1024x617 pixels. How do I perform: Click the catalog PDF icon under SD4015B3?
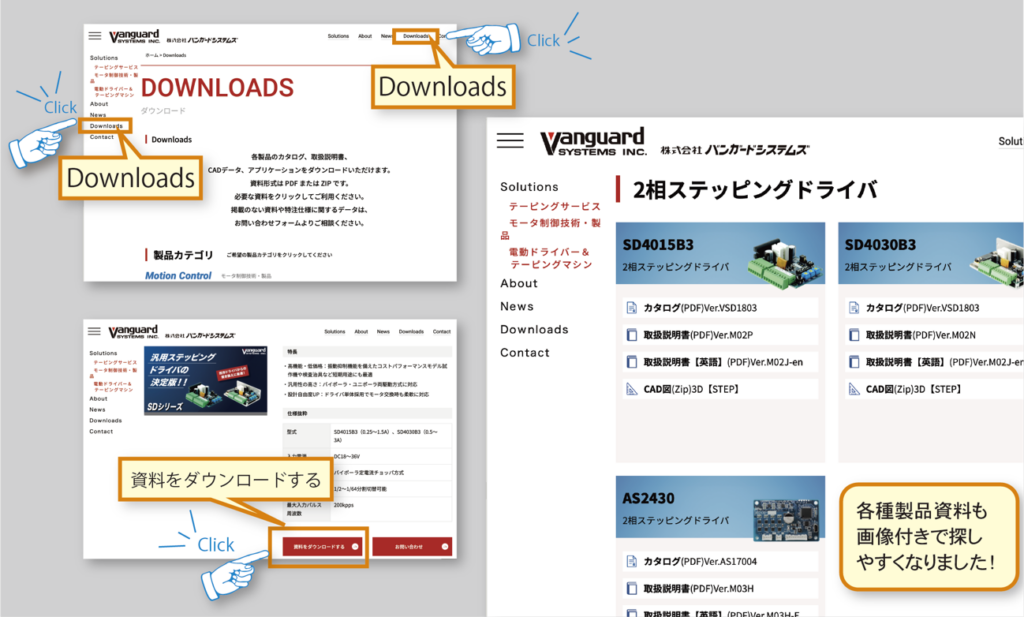[x=631, y=308]
